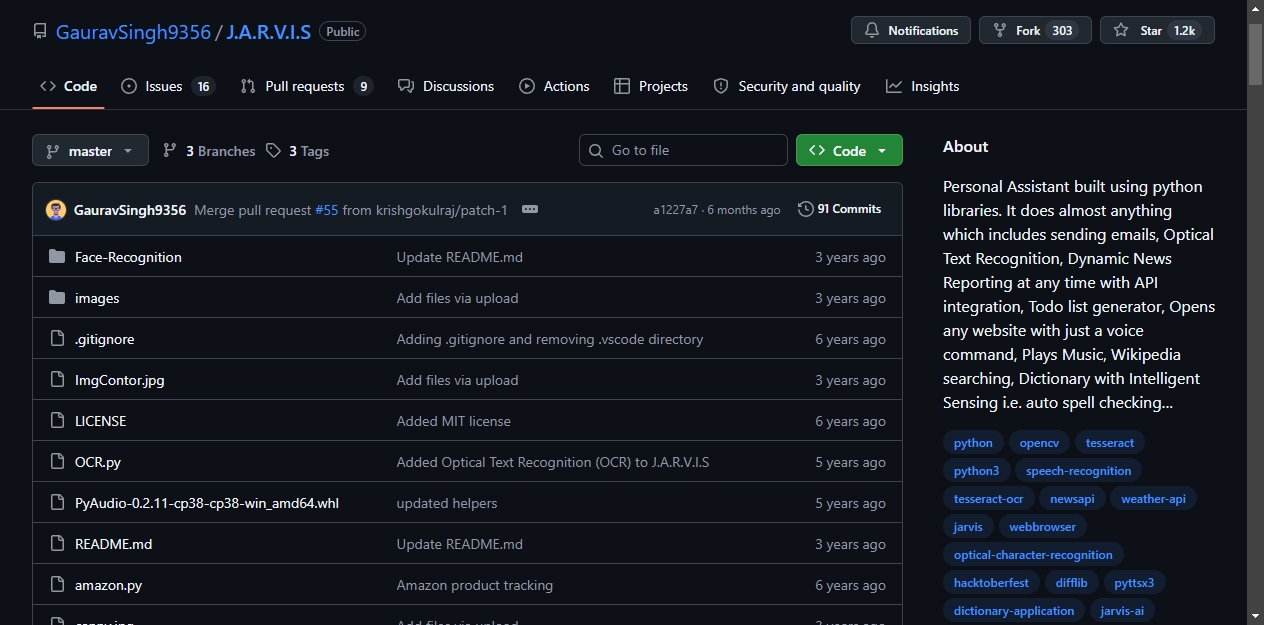Select the tesseract-ocr topic tag
Screen dimensions: 1264x625
click(988, 499)
